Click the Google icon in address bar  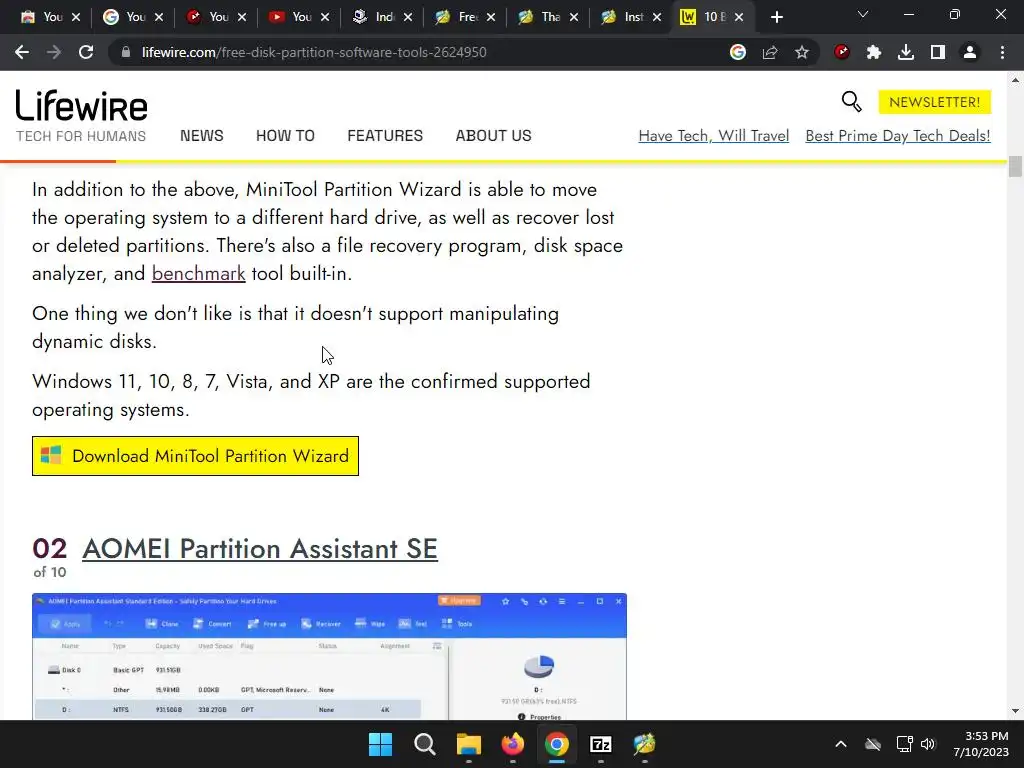(x=738, y=52)
